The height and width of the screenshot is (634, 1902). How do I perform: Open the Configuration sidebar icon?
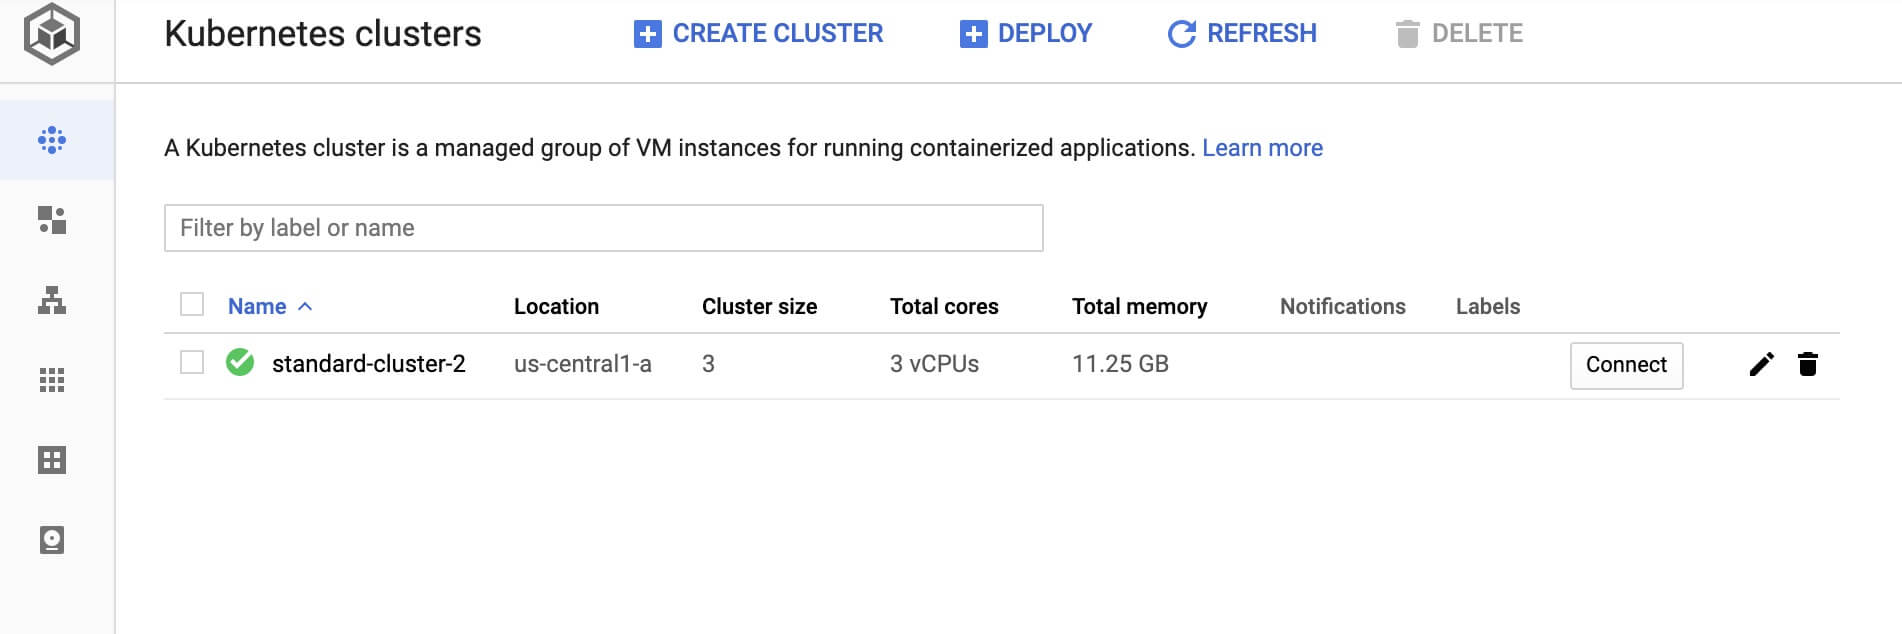[52, 460]
